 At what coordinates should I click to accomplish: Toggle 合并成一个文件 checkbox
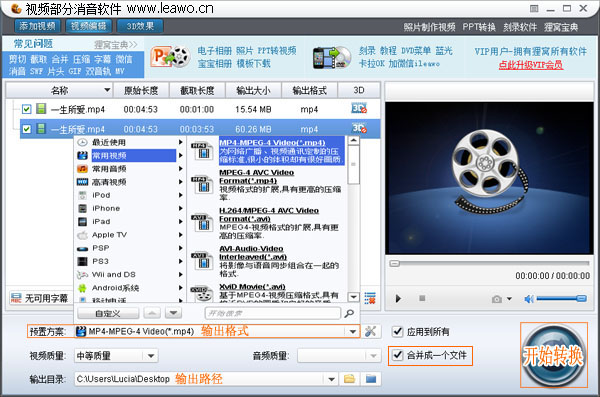click(x=398, y=355)
